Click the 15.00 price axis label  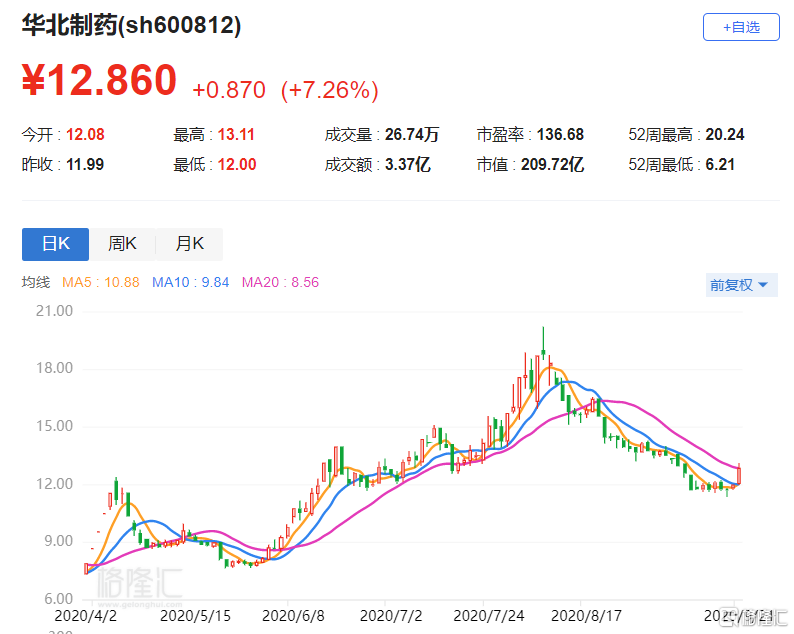54,426
